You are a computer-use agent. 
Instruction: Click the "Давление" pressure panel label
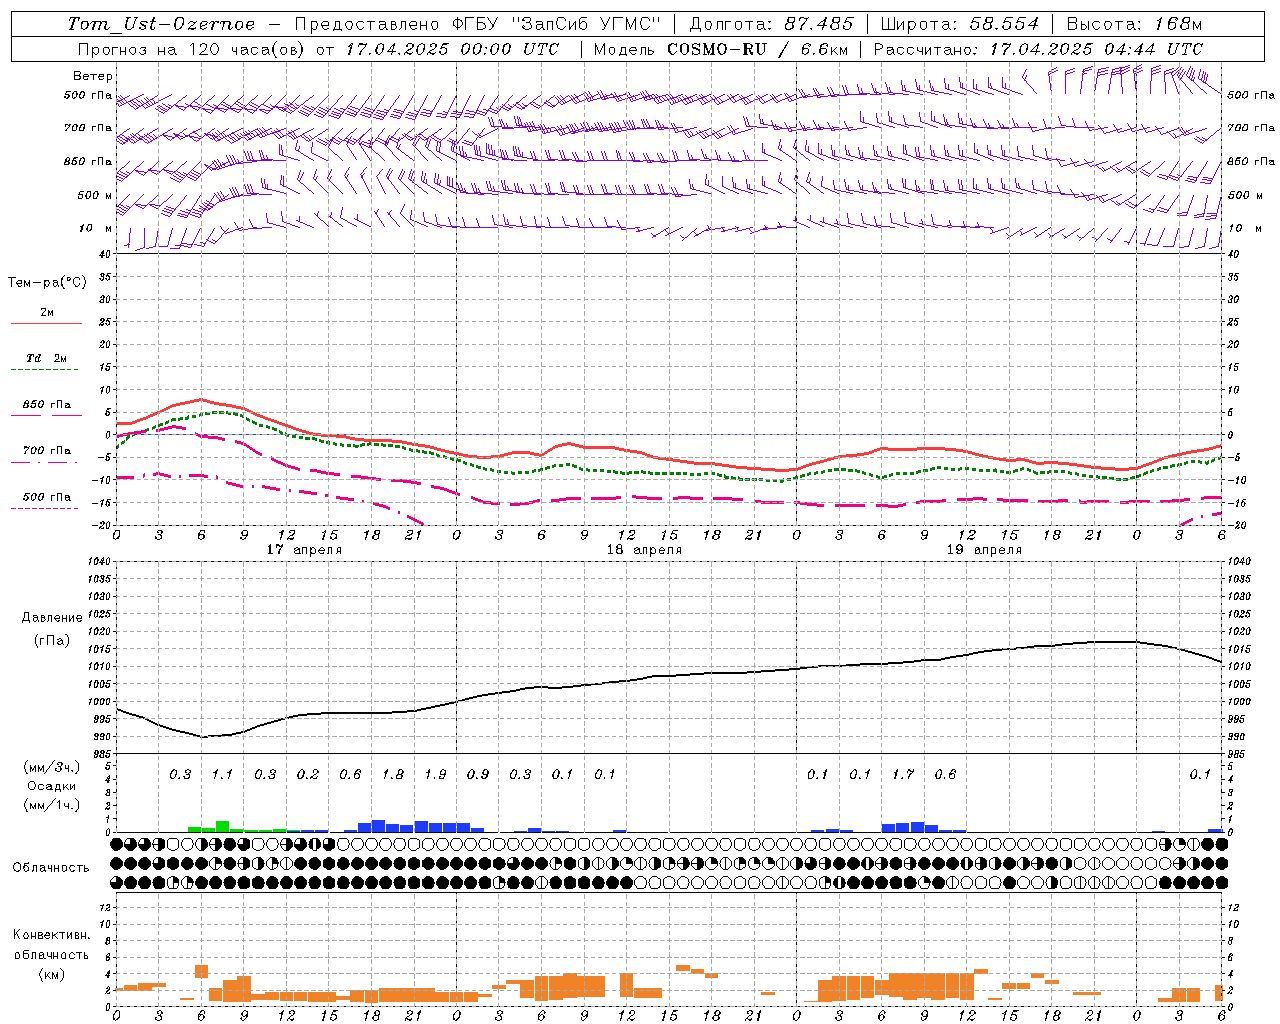52,618
